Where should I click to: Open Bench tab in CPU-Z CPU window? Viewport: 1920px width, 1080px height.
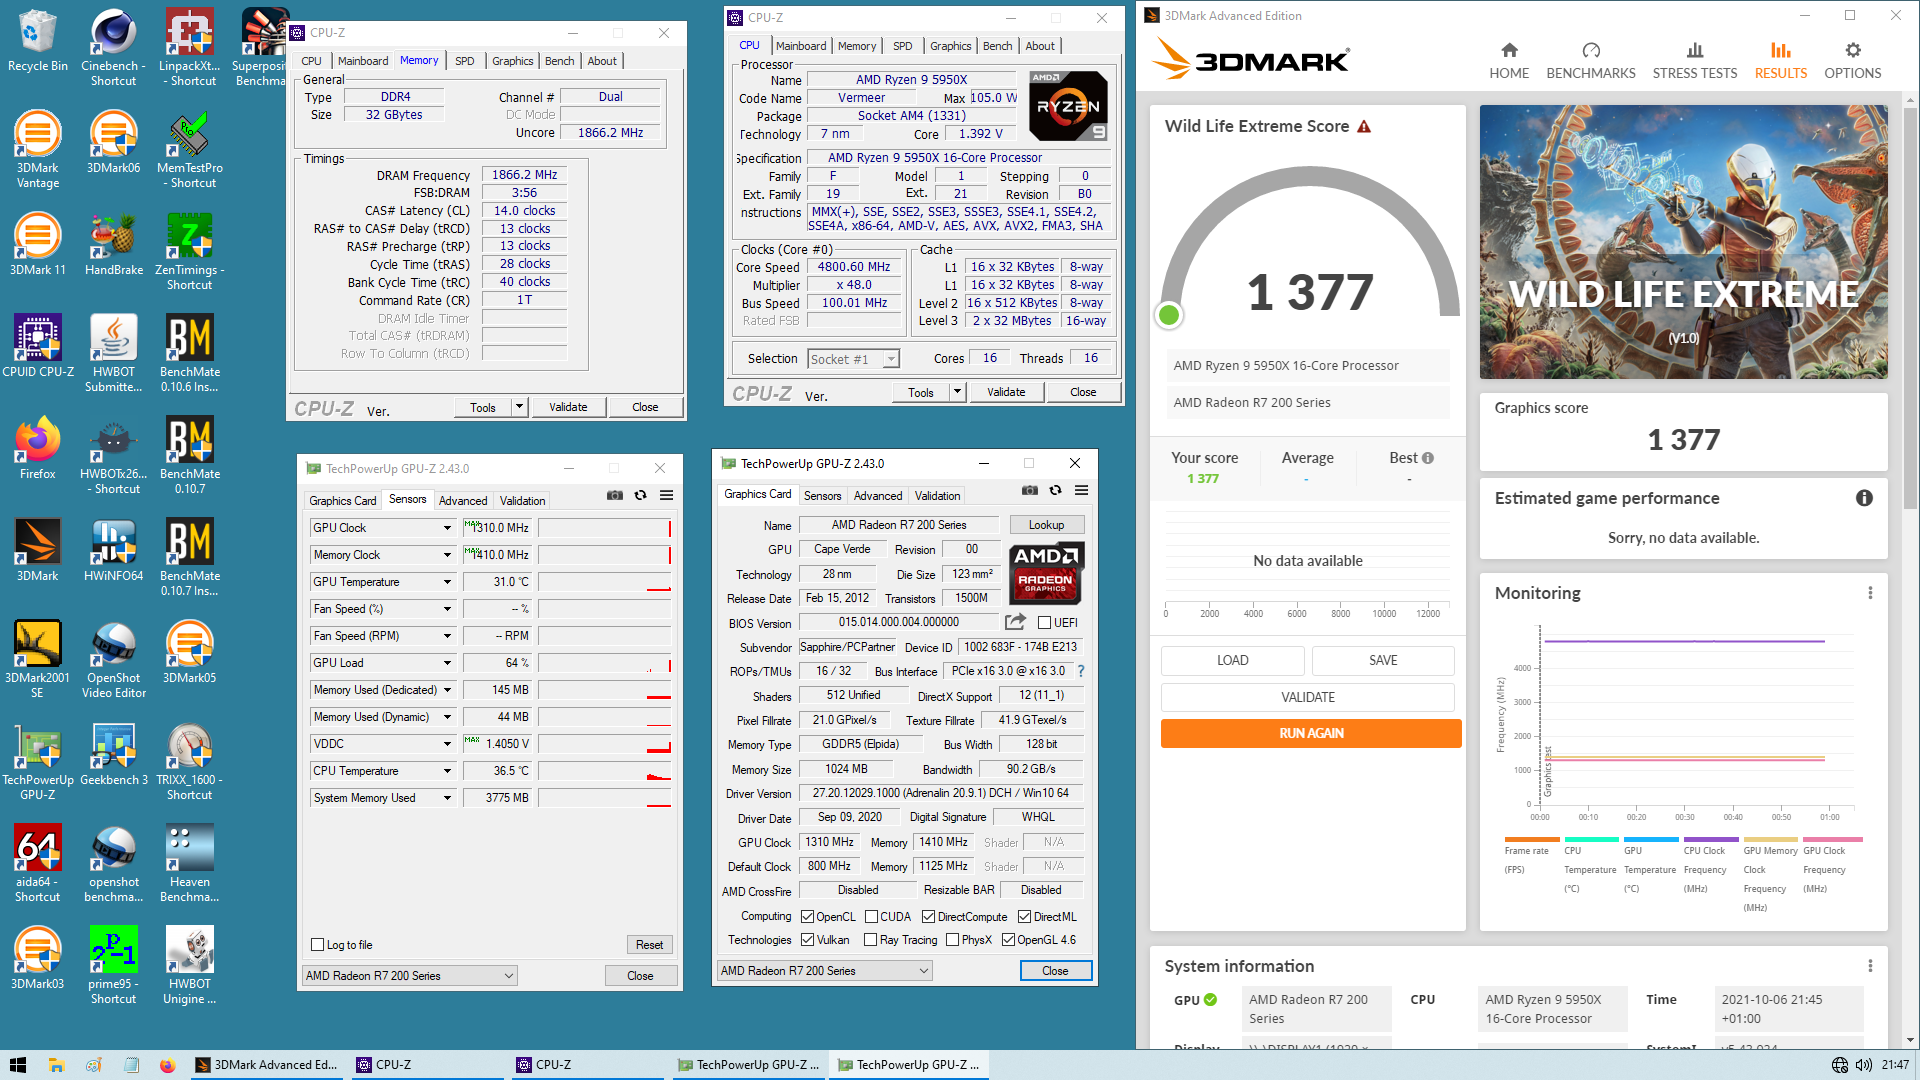997,46
